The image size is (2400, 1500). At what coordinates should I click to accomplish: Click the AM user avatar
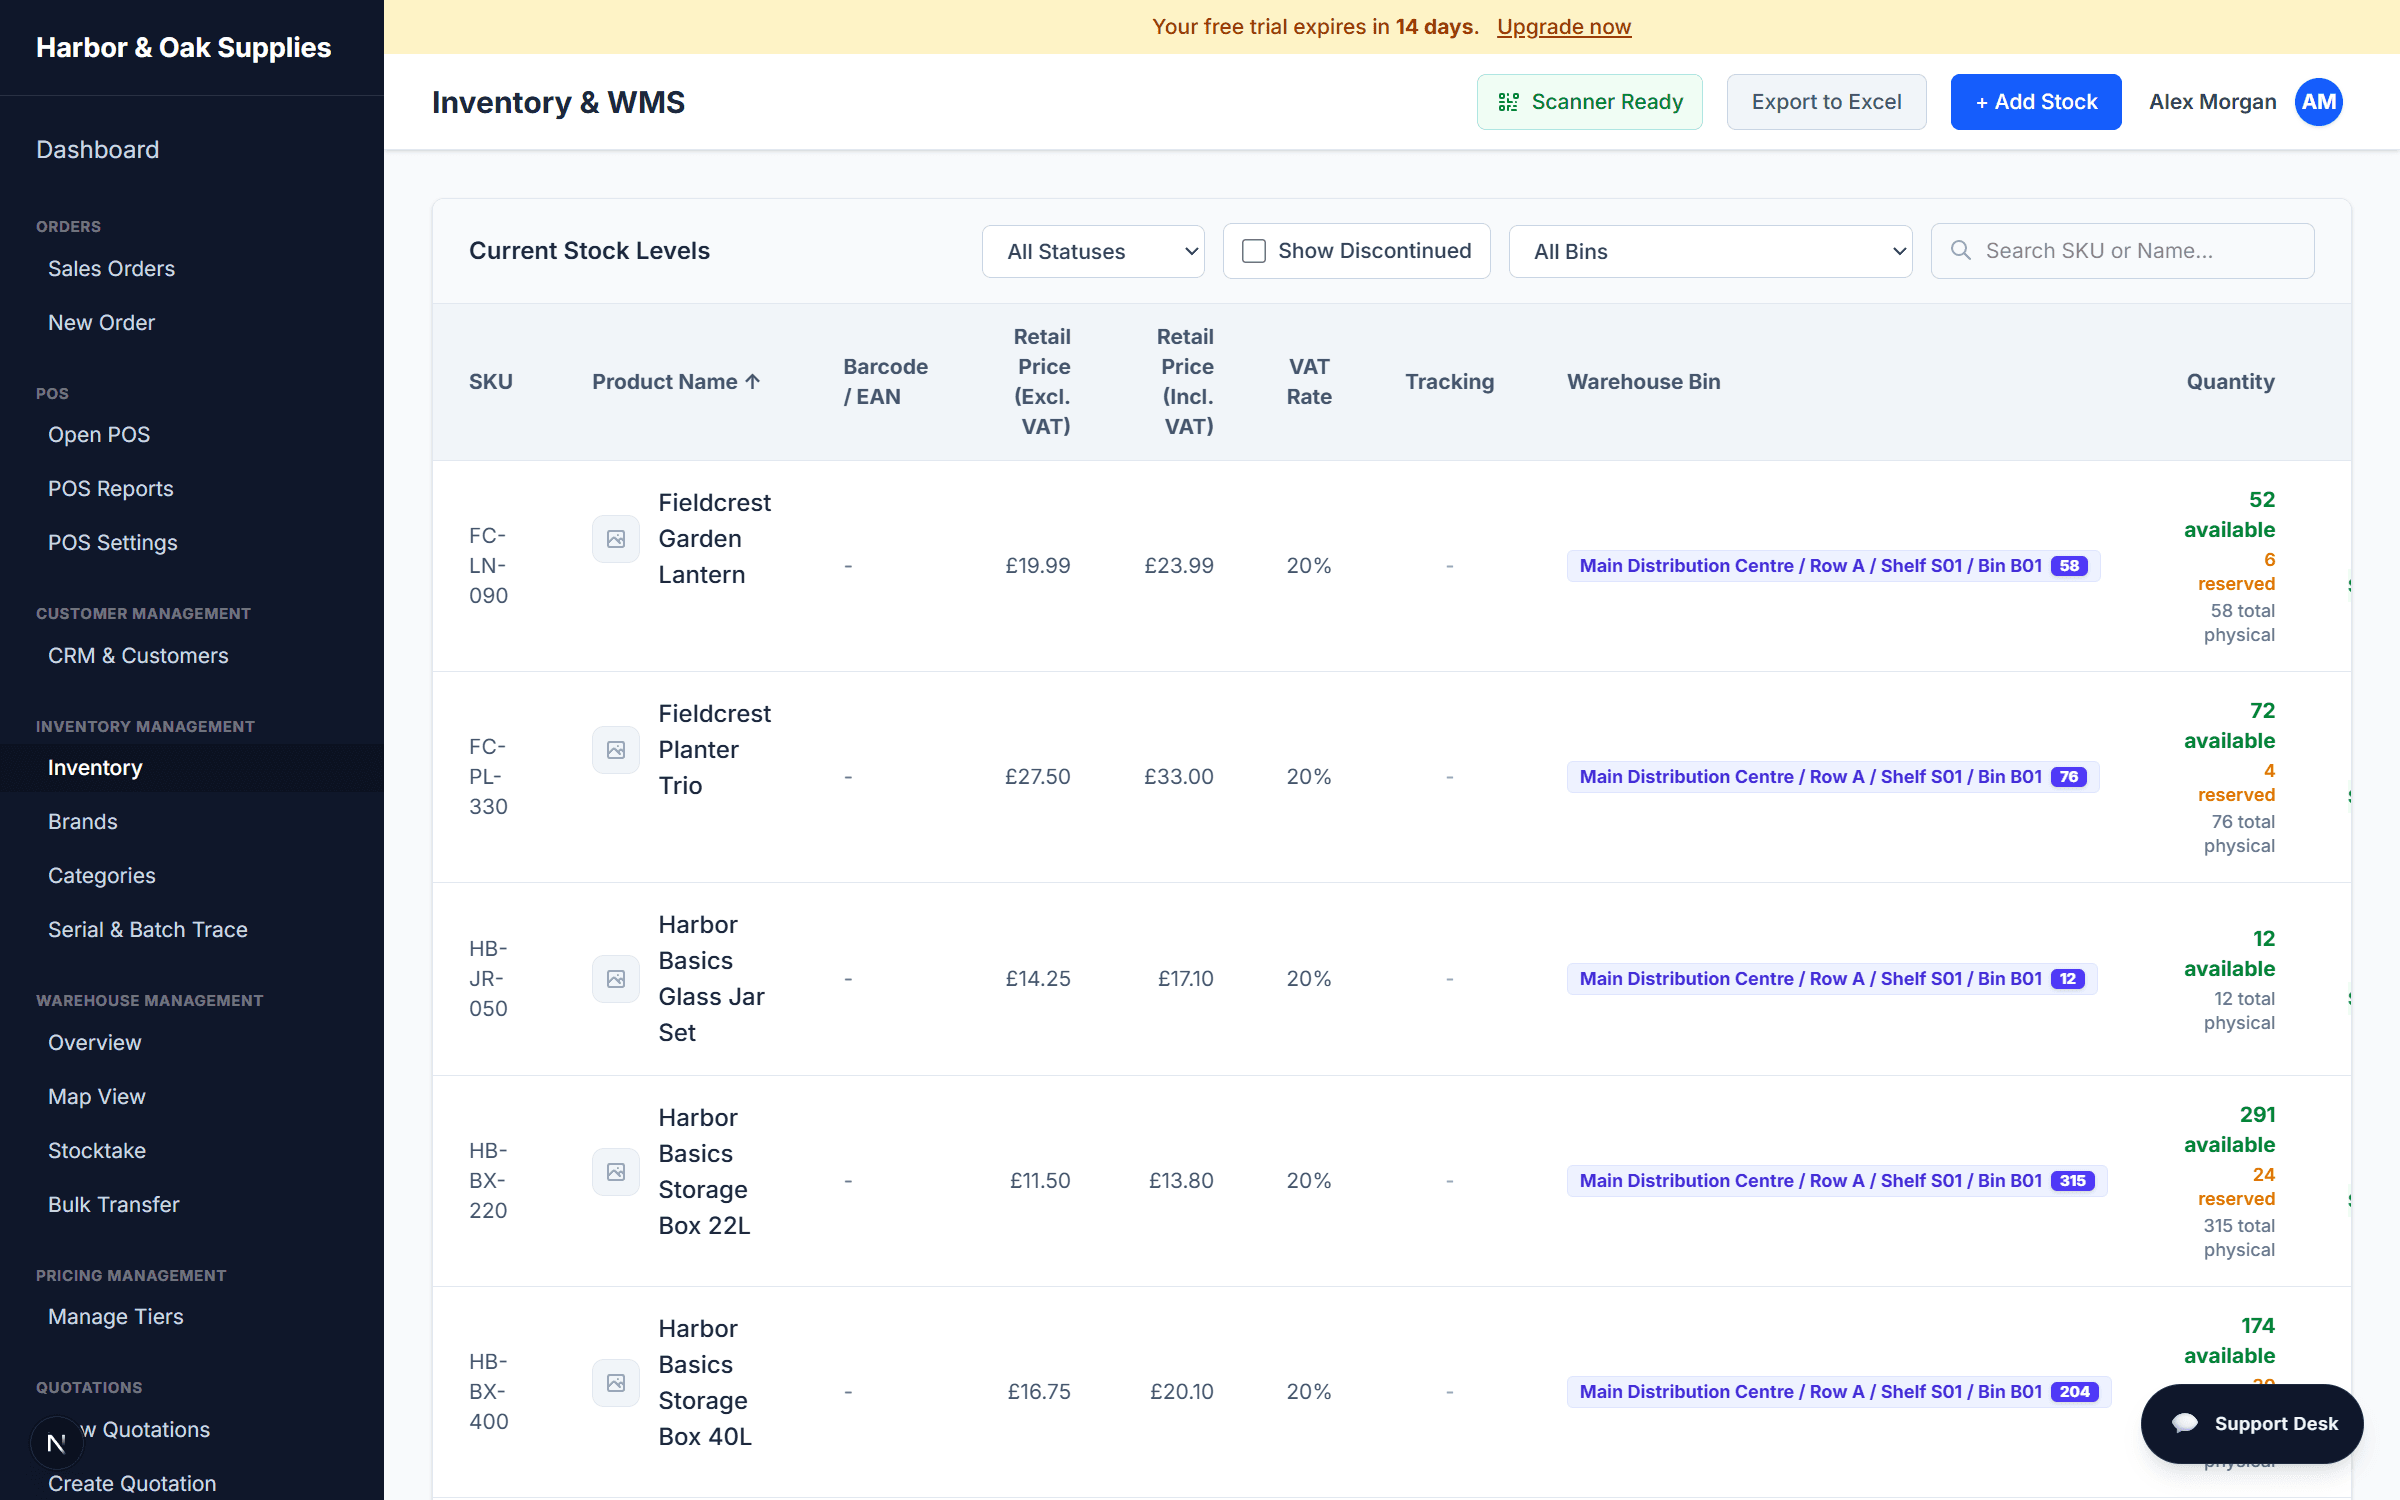2318,102
